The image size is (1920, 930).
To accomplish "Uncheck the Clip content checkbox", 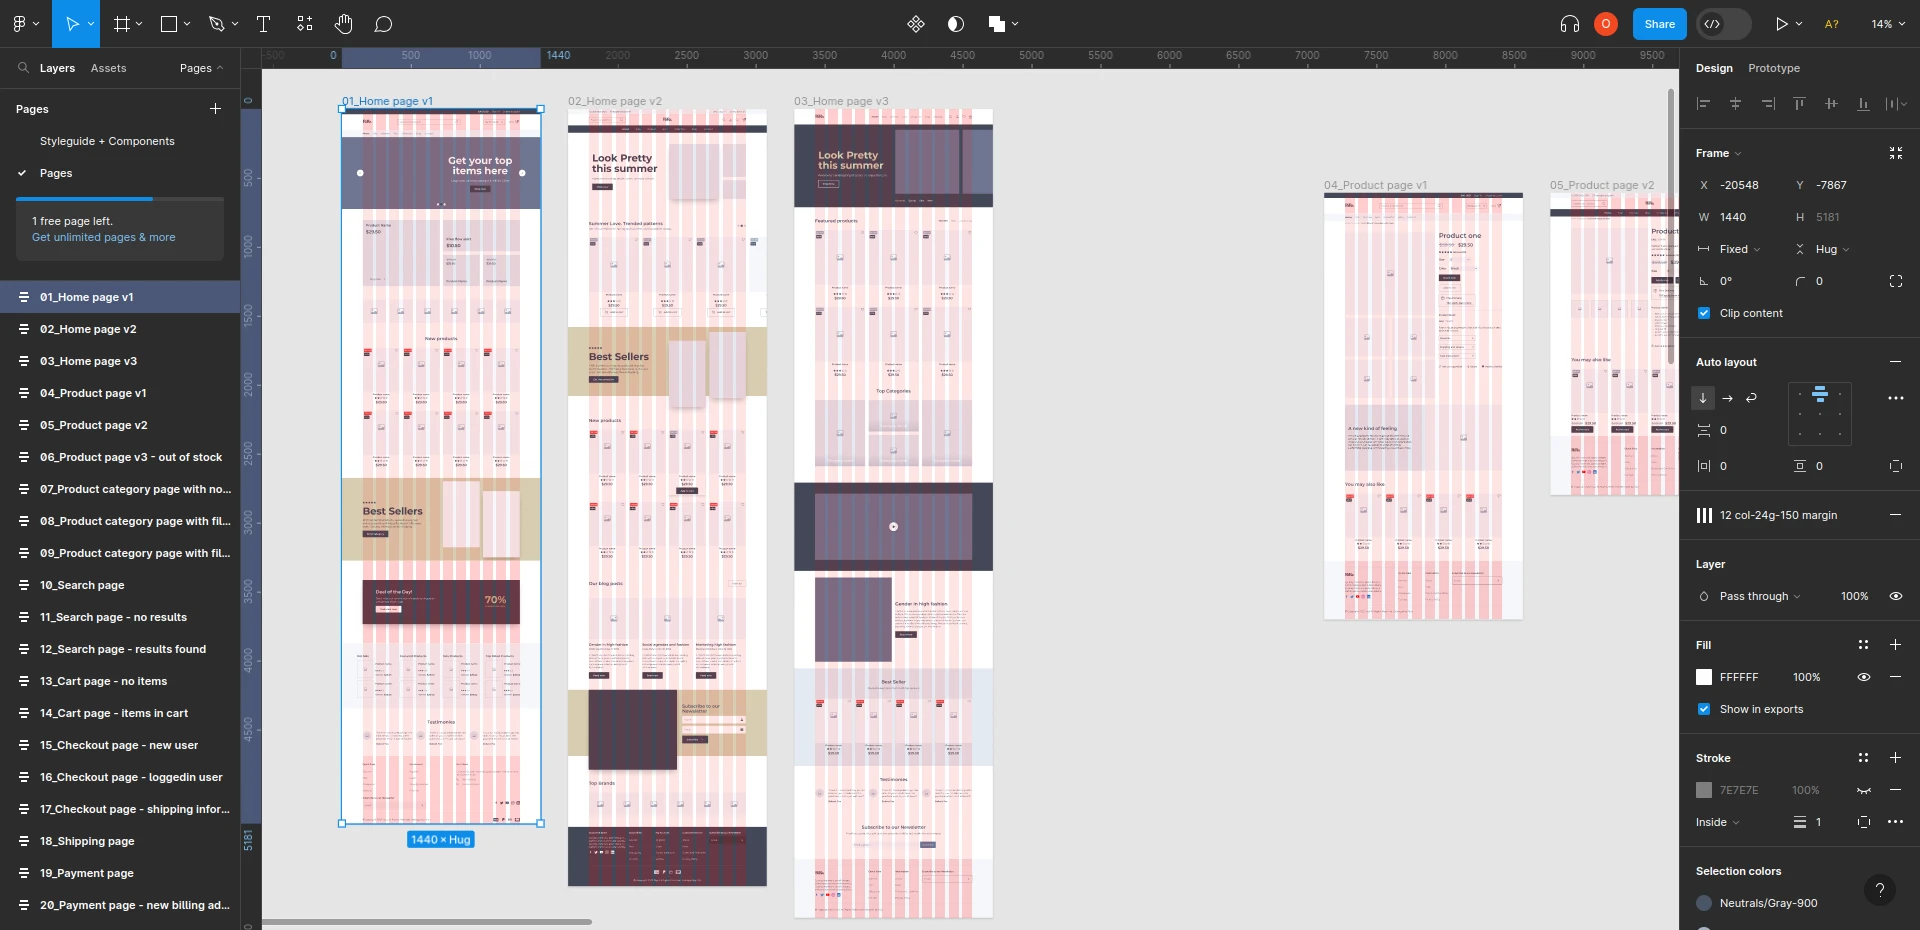I will tap(1703, 313).
